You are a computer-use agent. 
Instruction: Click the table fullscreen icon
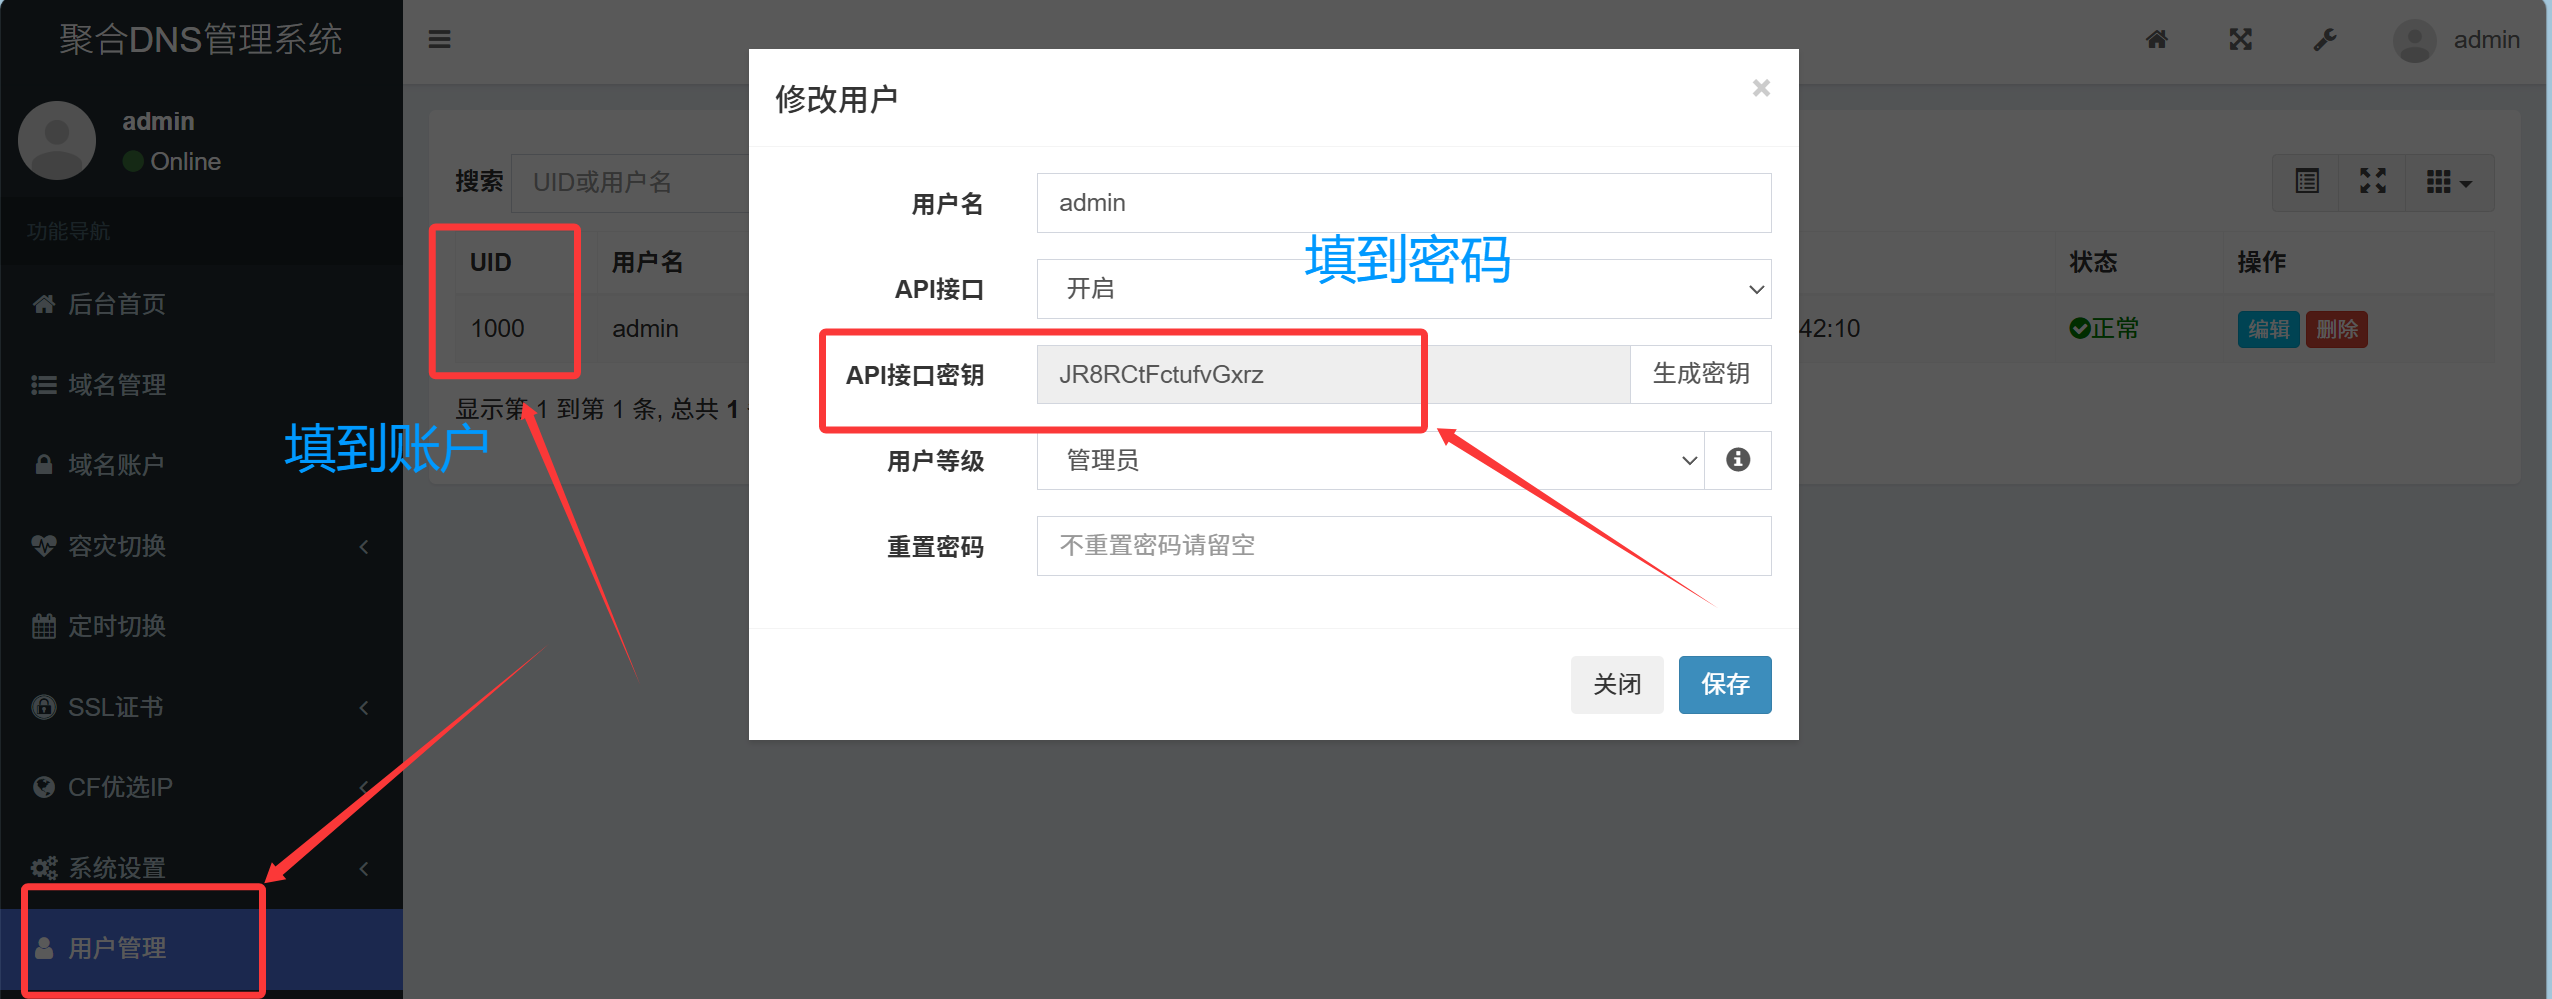coord(2373,182)
